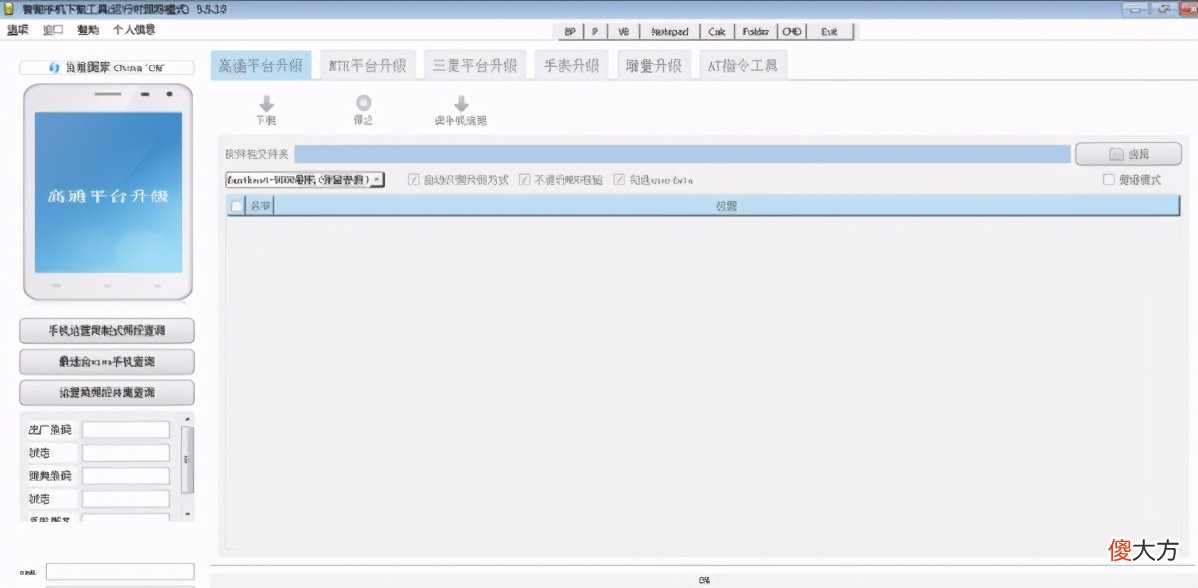1198x588 pixels.
Task: Click the info panel scrollbar down arrow
Action: tap(187, 515)
